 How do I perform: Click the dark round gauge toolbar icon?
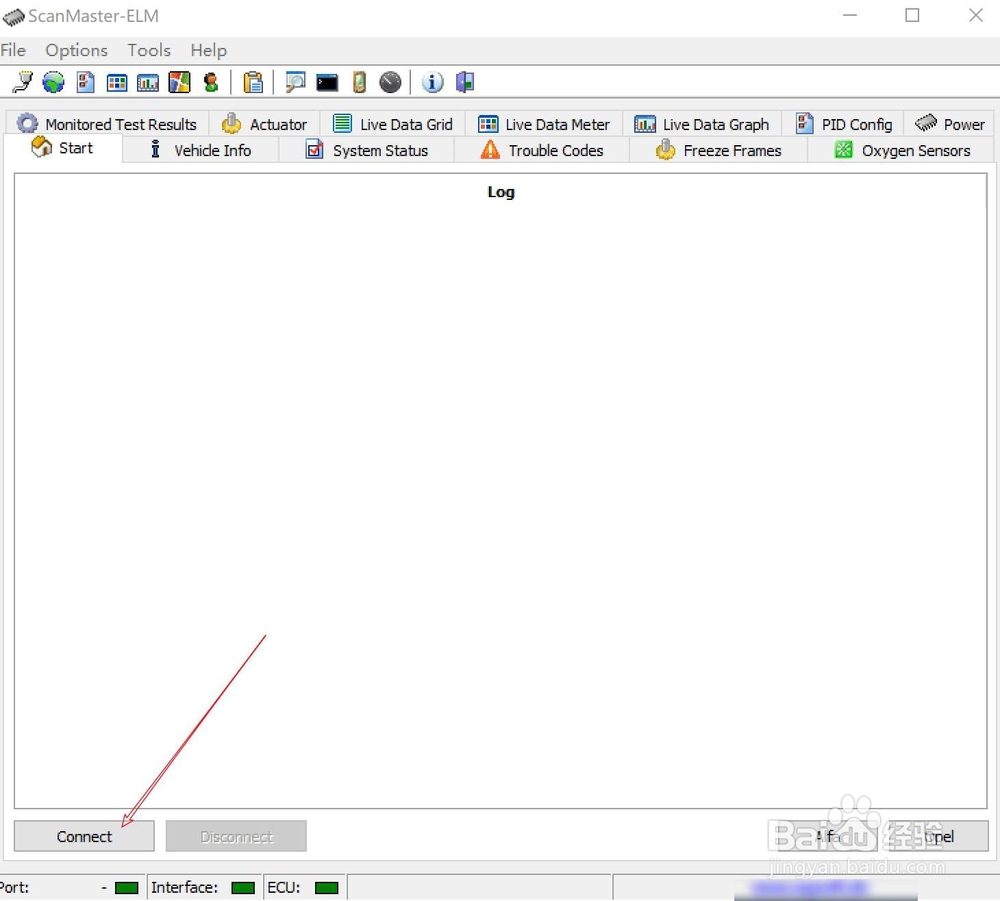tap(390, 82)
